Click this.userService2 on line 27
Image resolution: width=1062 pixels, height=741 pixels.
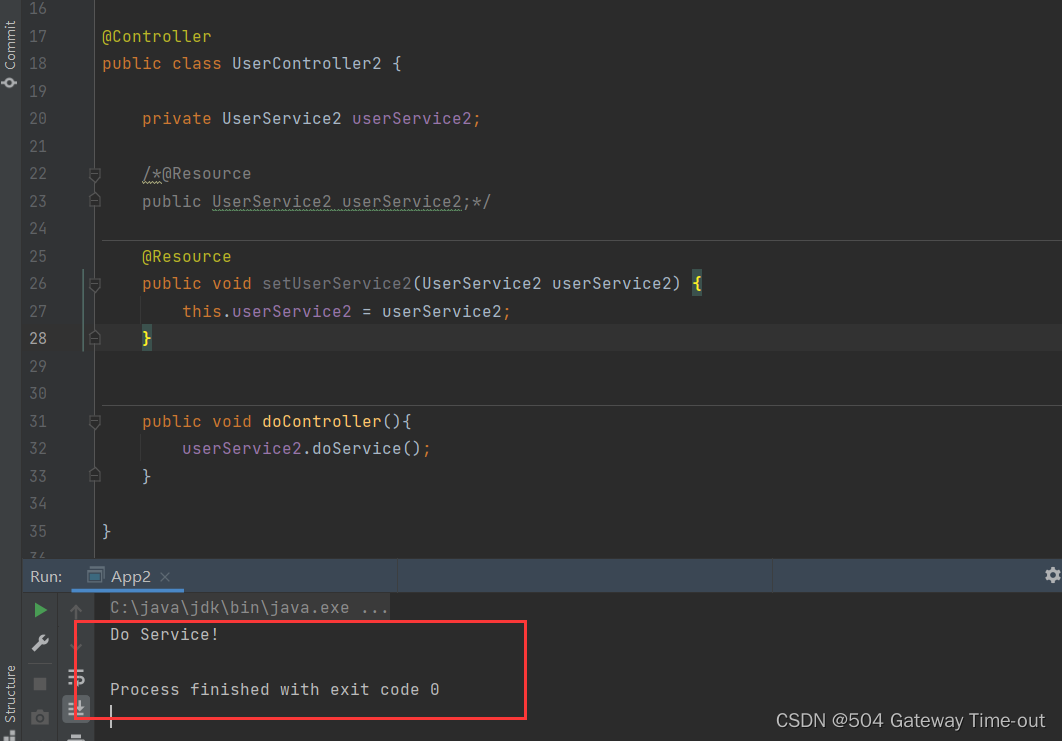[267, 312]
